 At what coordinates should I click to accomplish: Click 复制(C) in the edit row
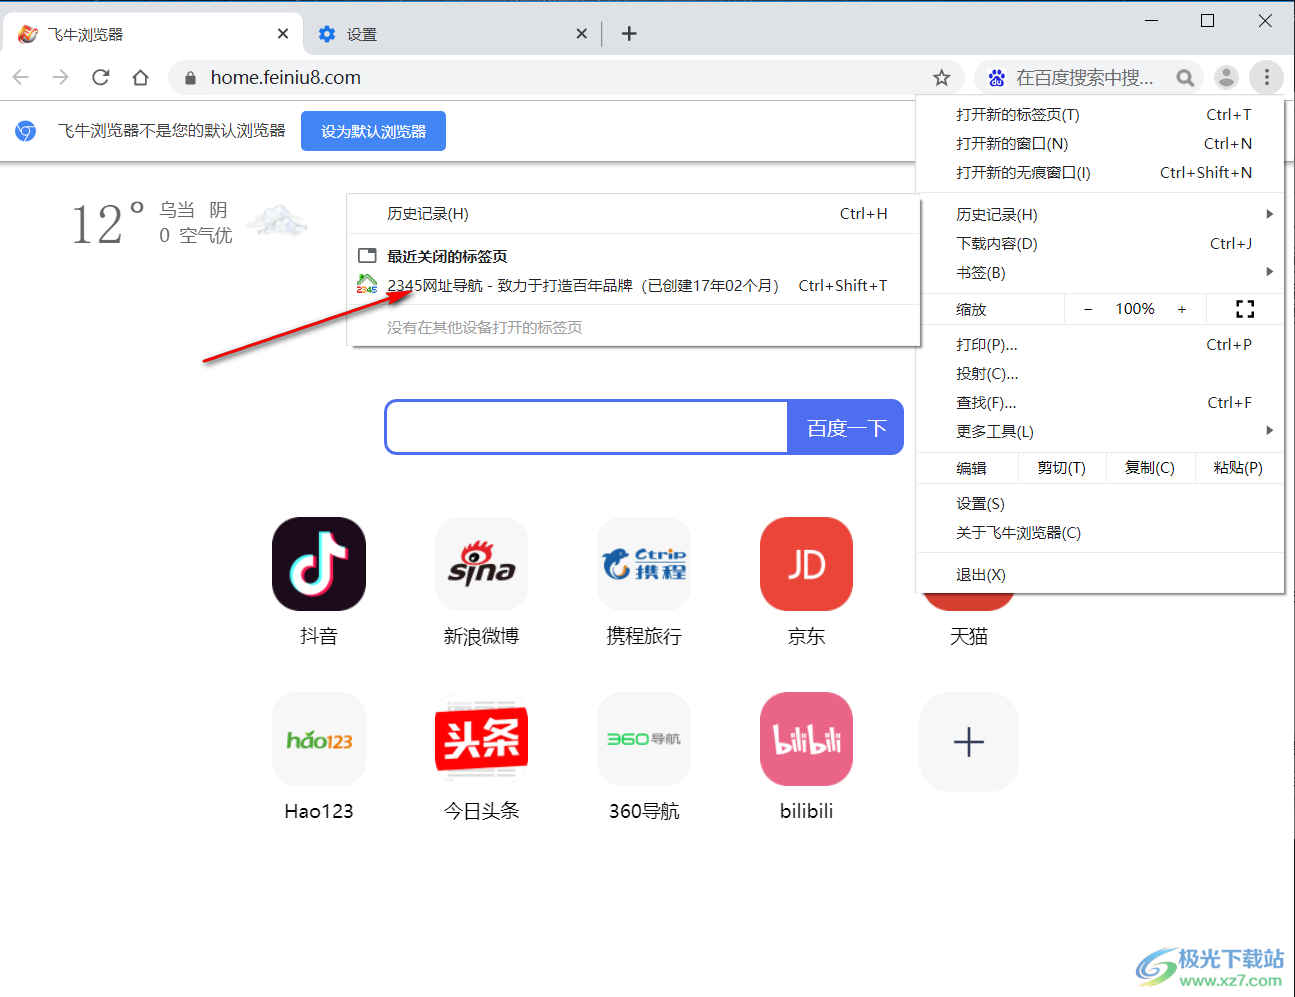1150,467
